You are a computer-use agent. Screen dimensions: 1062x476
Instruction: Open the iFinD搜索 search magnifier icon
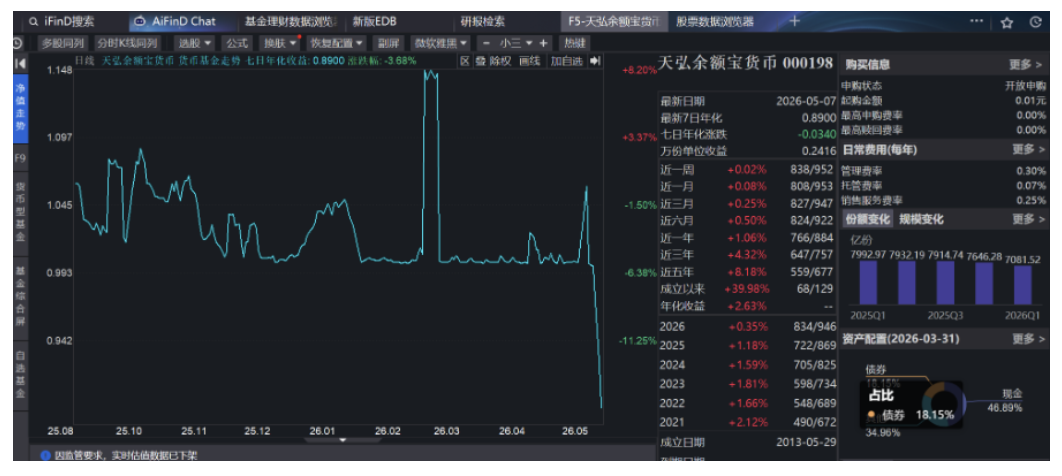[x=33, y=22]
